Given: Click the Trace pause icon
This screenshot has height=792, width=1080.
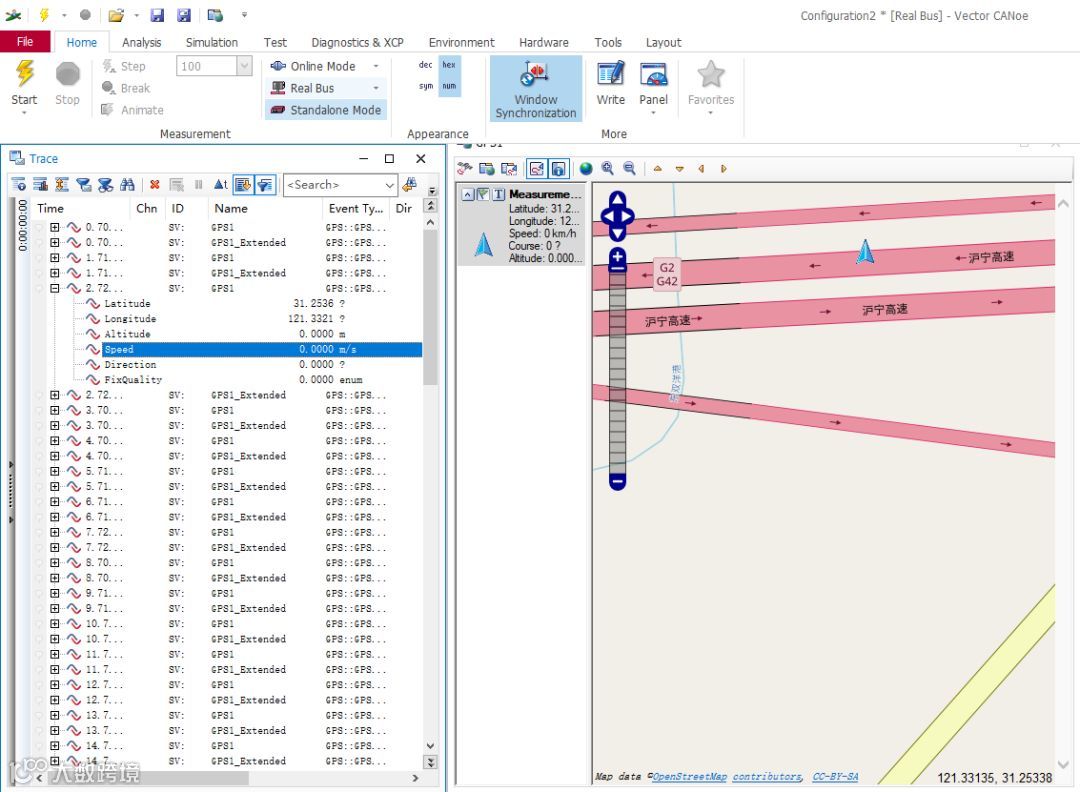Looking at the screenshot, I should tap(198, 185).
